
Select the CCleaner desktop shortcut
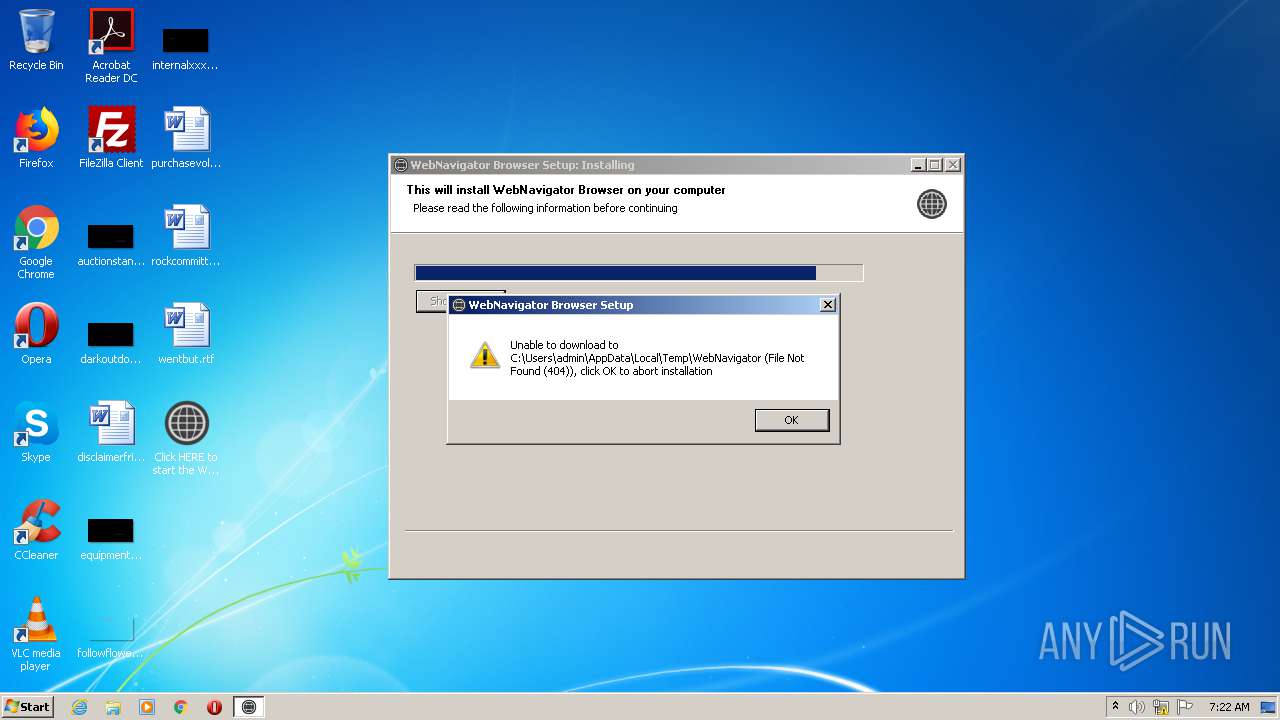pos(36,530)
